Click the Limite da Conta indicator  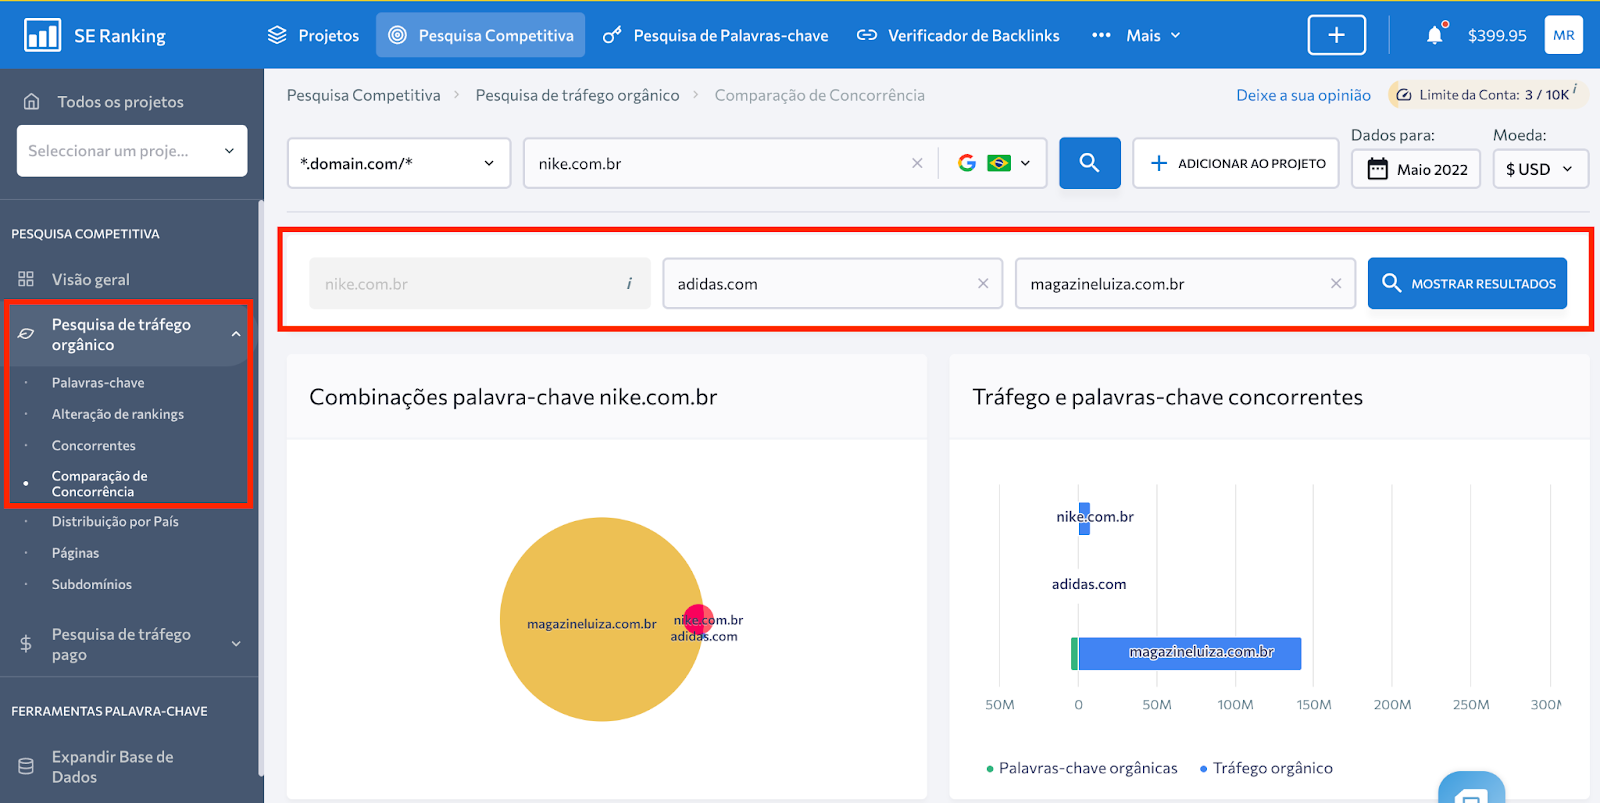pos(1486,94)
